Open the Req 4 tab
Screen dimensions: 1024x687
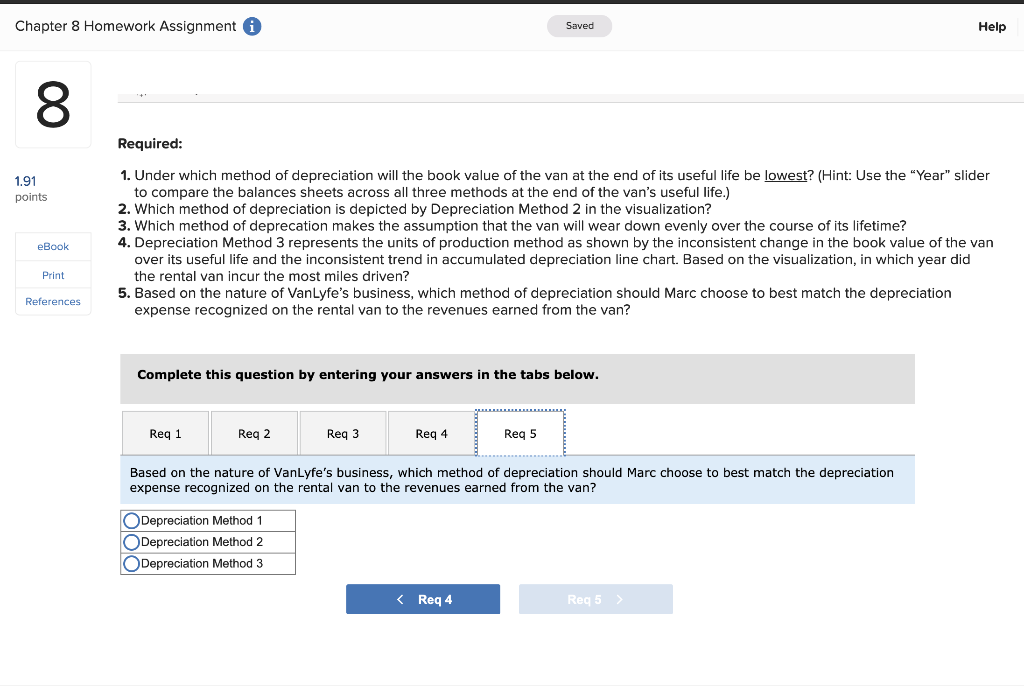click(430, 432)
